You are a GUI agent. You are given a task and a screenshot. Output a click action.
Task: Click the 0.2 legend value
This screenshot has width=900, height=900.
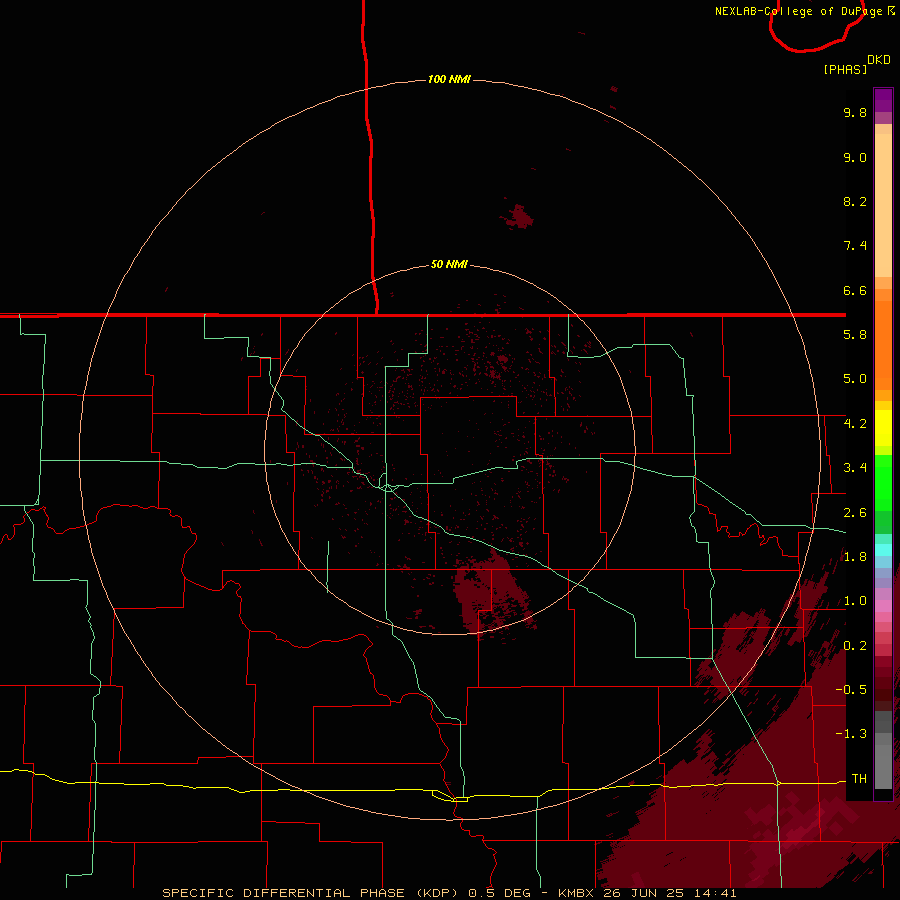point(855,646)
